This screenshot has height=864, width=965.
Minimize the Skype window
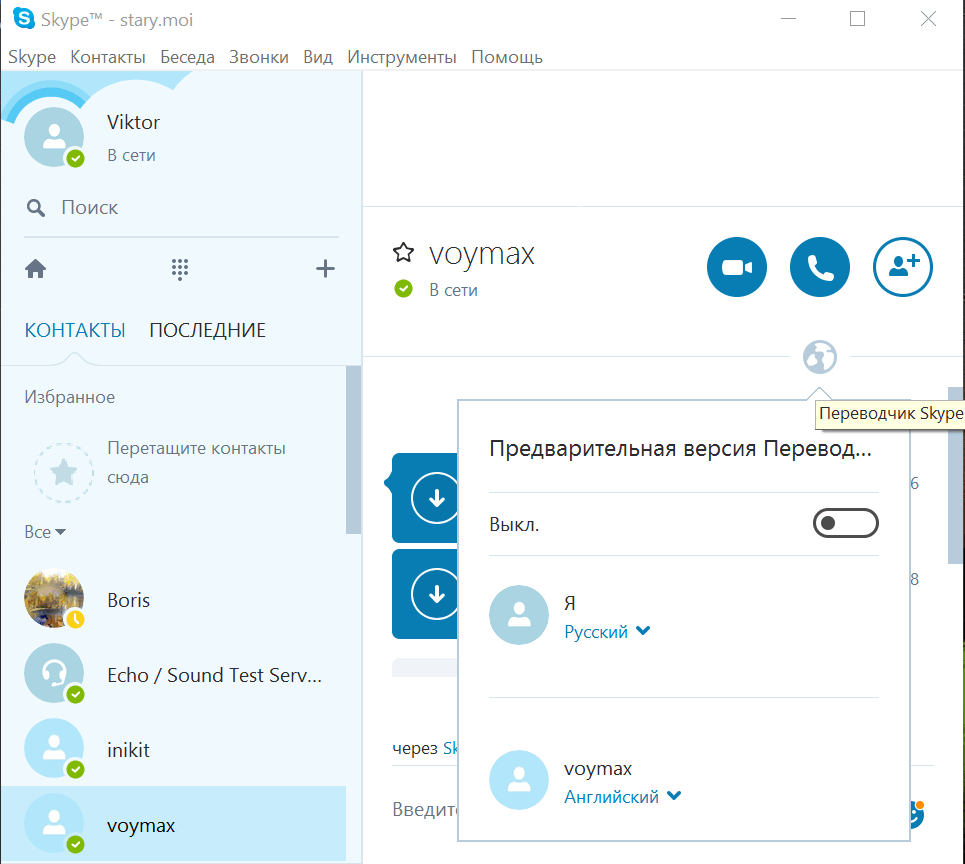click(x=788, y=19)
